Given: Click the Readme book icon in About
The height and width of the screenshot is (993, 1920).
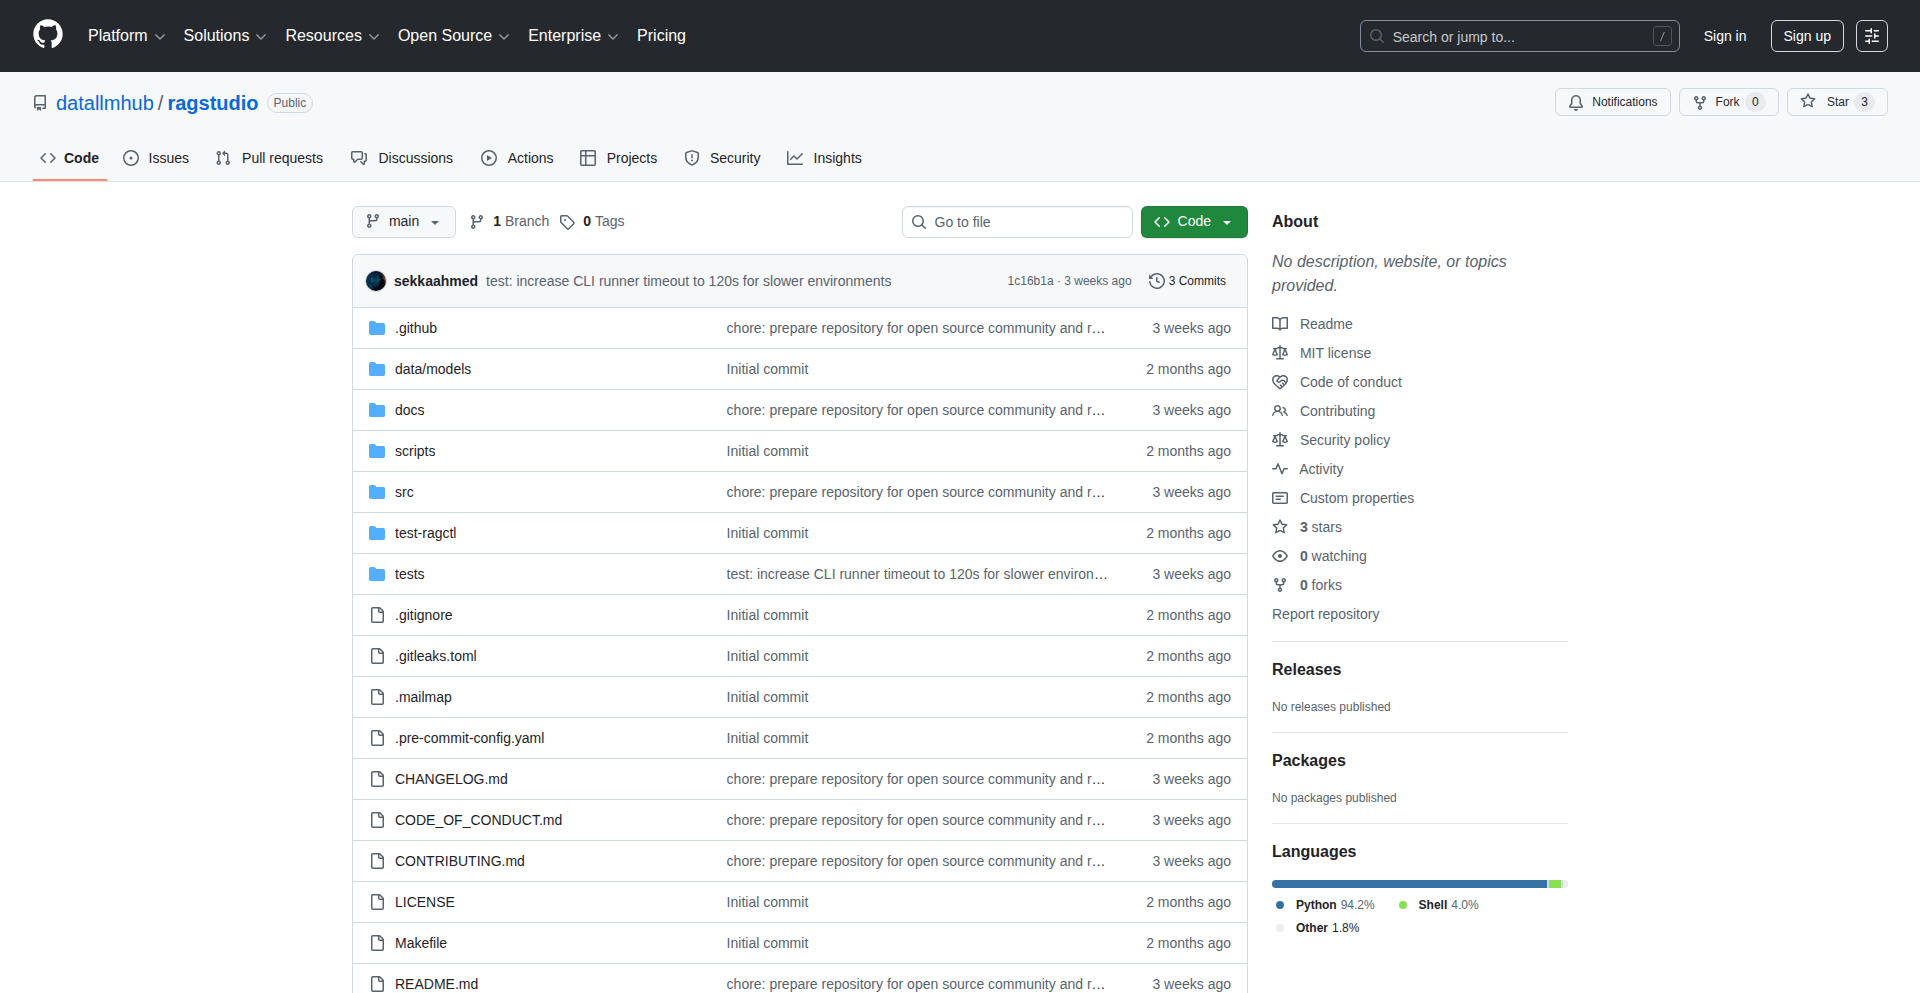Looking at the screenshot, I should click(1280, 323).
